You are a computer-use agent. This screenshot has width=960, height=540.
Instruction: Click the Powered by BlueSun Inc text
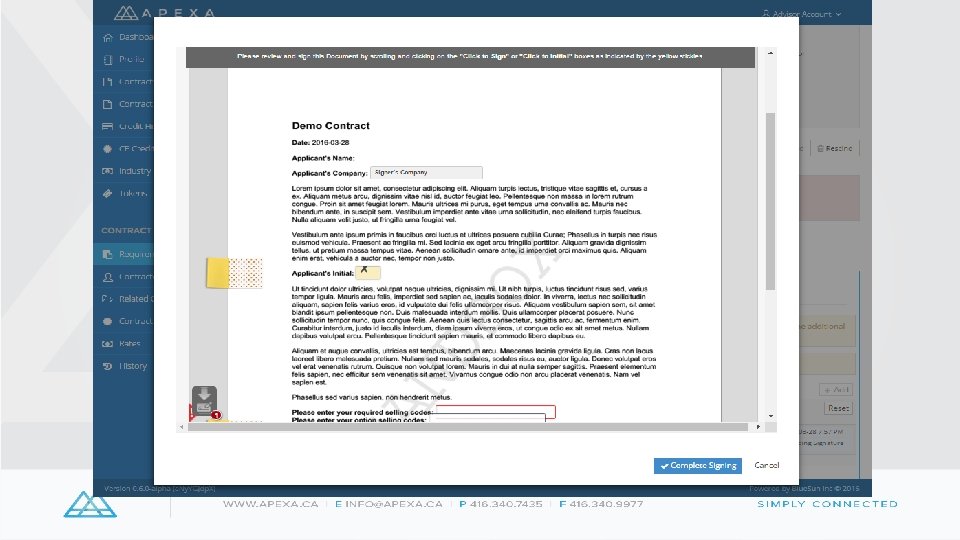click(804, 489)
